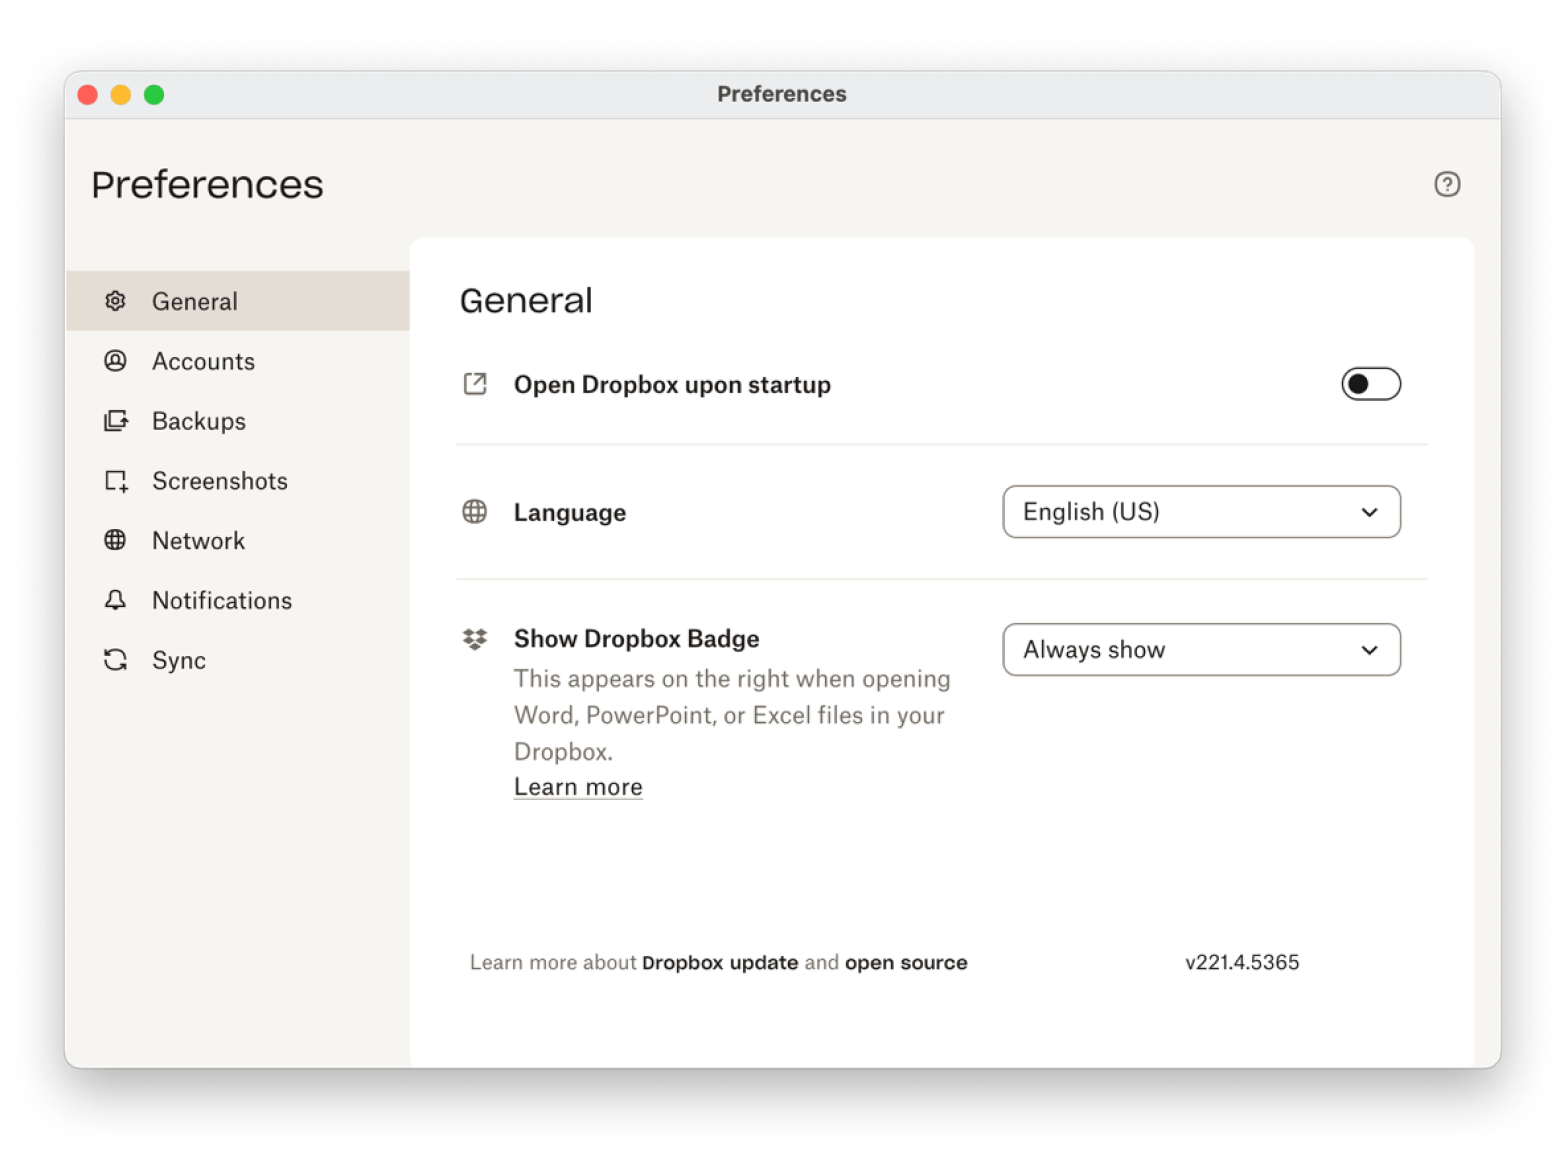The height and width of the screenshot is (1162, 1560).
Task: Click the Network globe icon in sidebar
Action: click(x=116, y=541)
